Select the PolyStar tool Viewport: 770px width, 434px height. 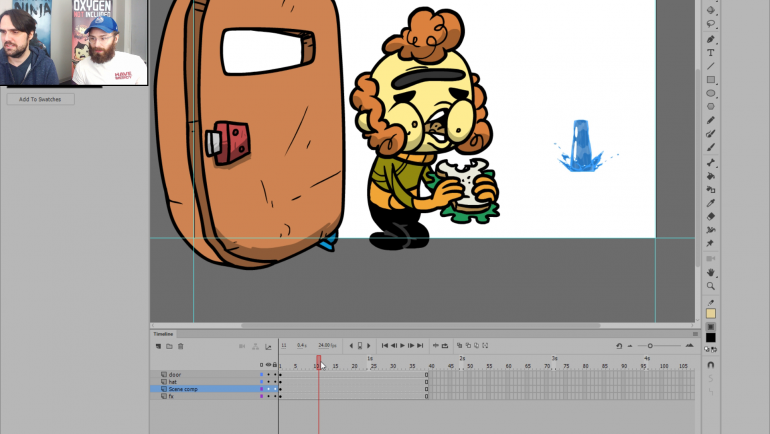point(711,107)
